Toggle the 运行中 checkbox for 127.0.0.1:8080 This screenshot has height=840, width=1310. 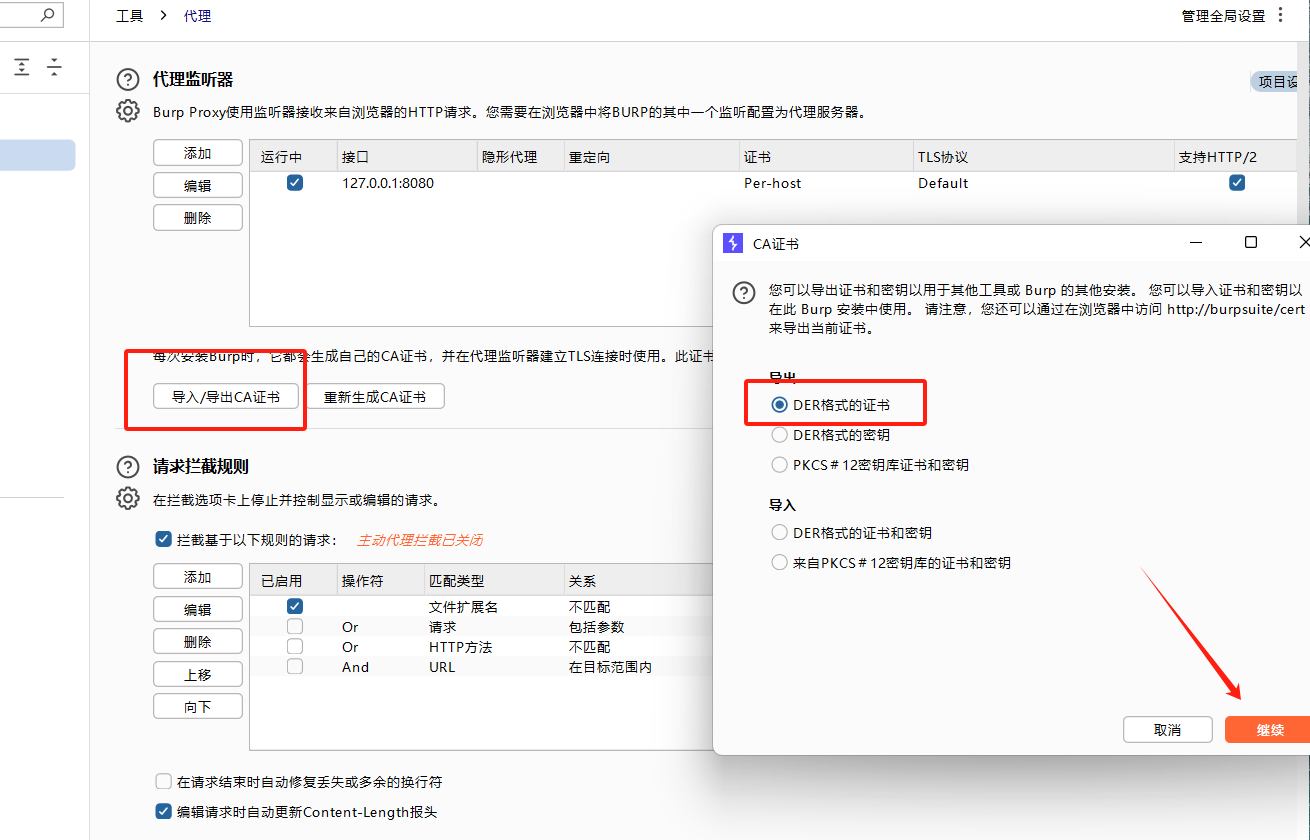[295, 183]
